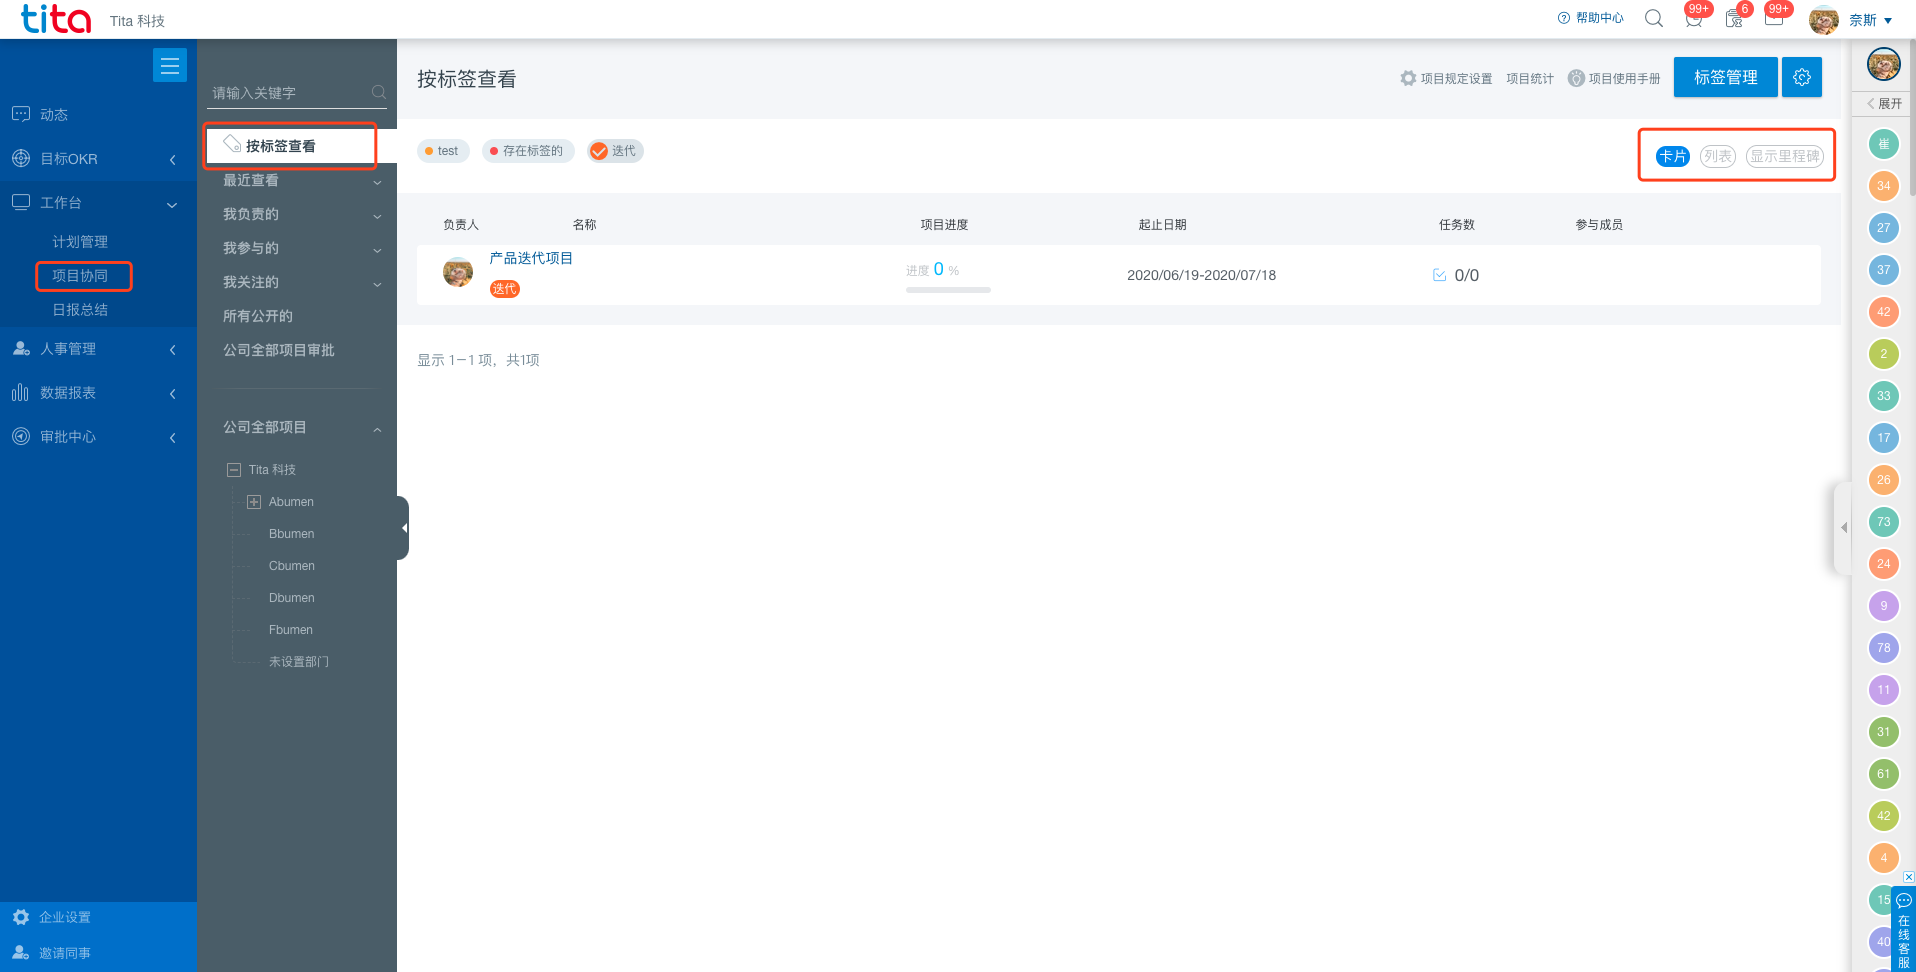Image resolution: width=1916 pixels, height=972 pixels.
Task: Click the project owner's avatar
Action: point(458,272)
